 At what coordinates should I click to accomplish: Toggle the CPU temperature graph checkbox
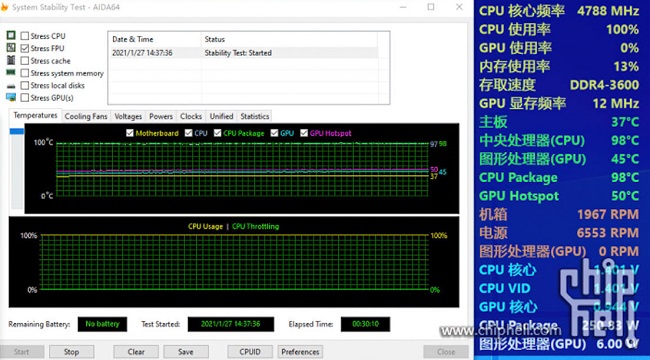[x=189, y=133]
